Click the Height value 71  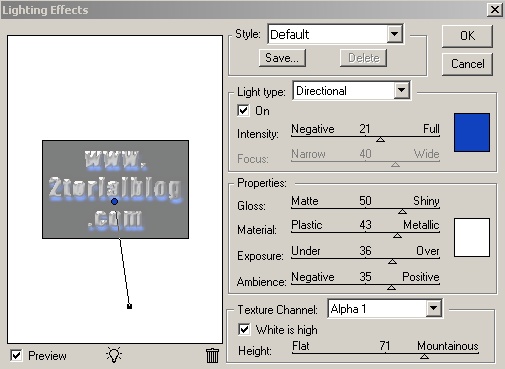coord(384,346)
